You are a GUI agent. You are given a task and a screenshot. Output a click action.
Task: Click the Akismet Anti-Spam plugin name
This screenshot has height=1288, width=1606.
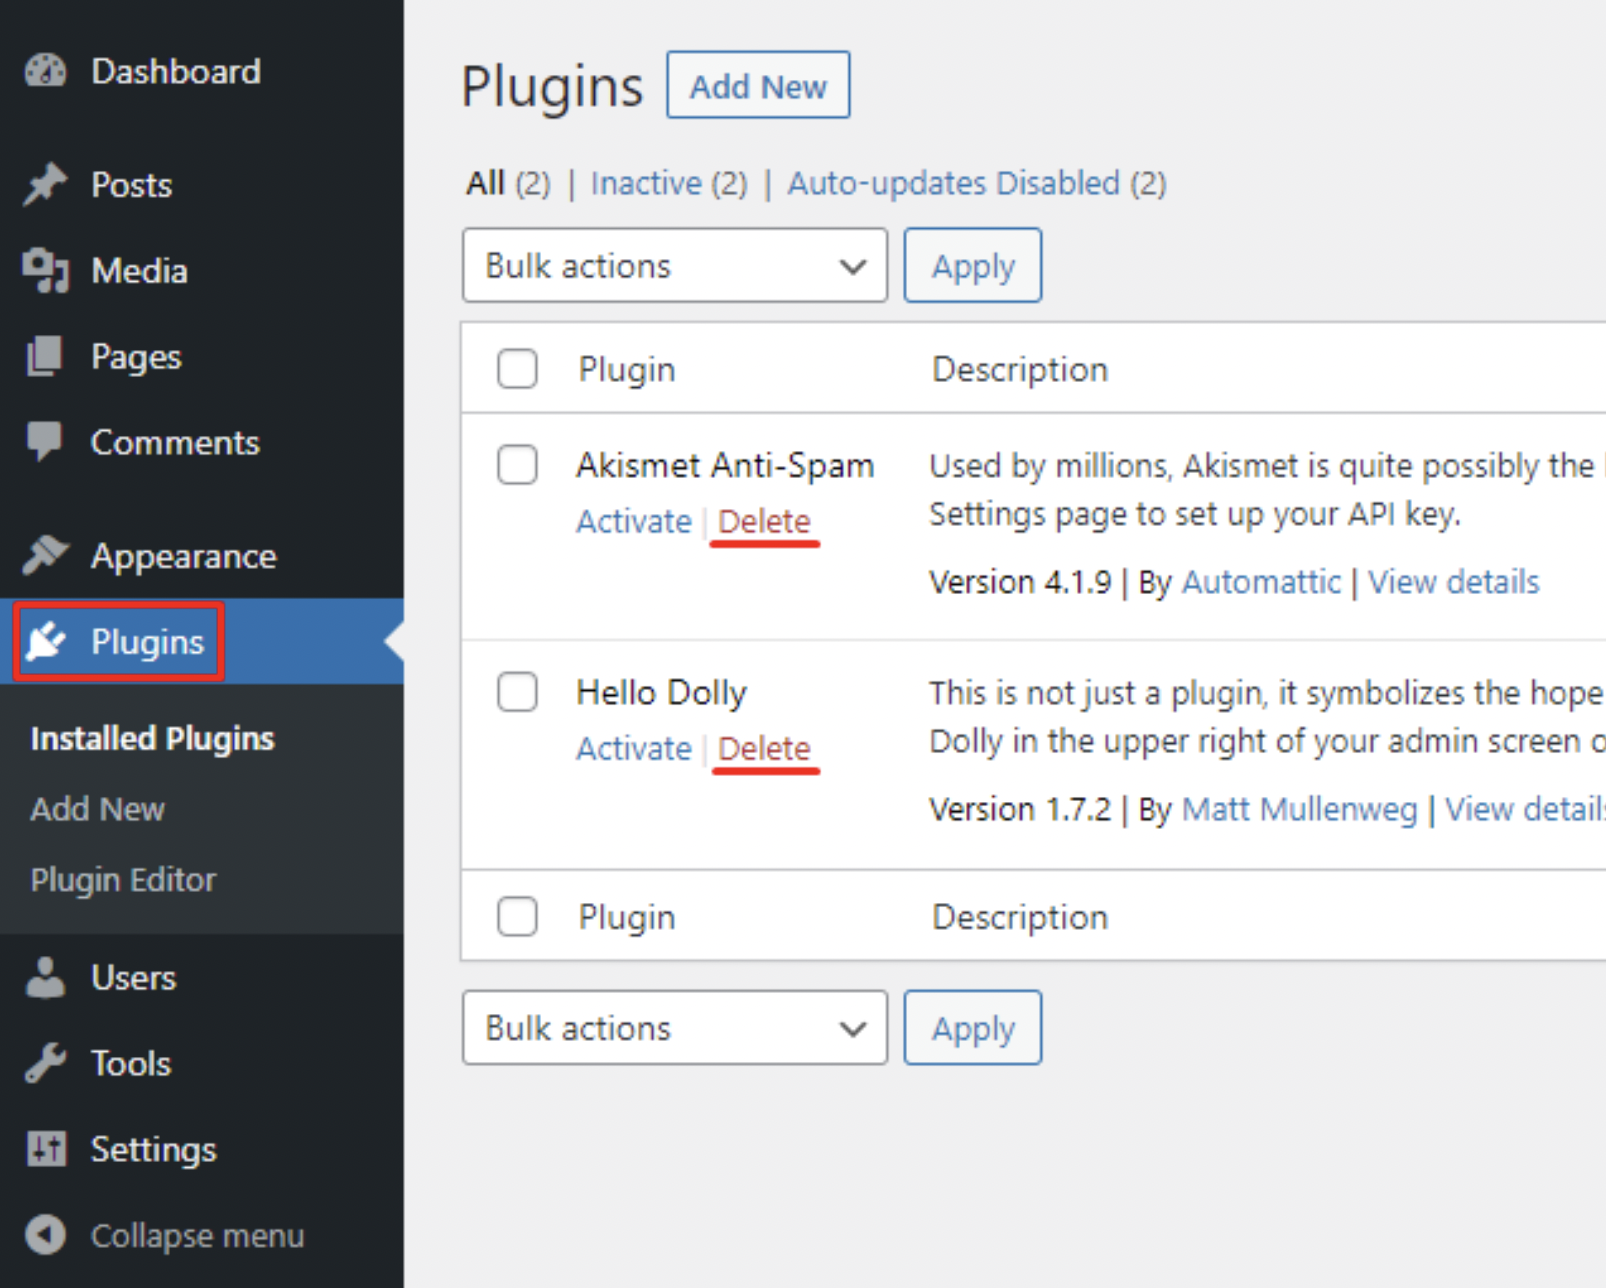pyautogui.click(x=725, y=465)
